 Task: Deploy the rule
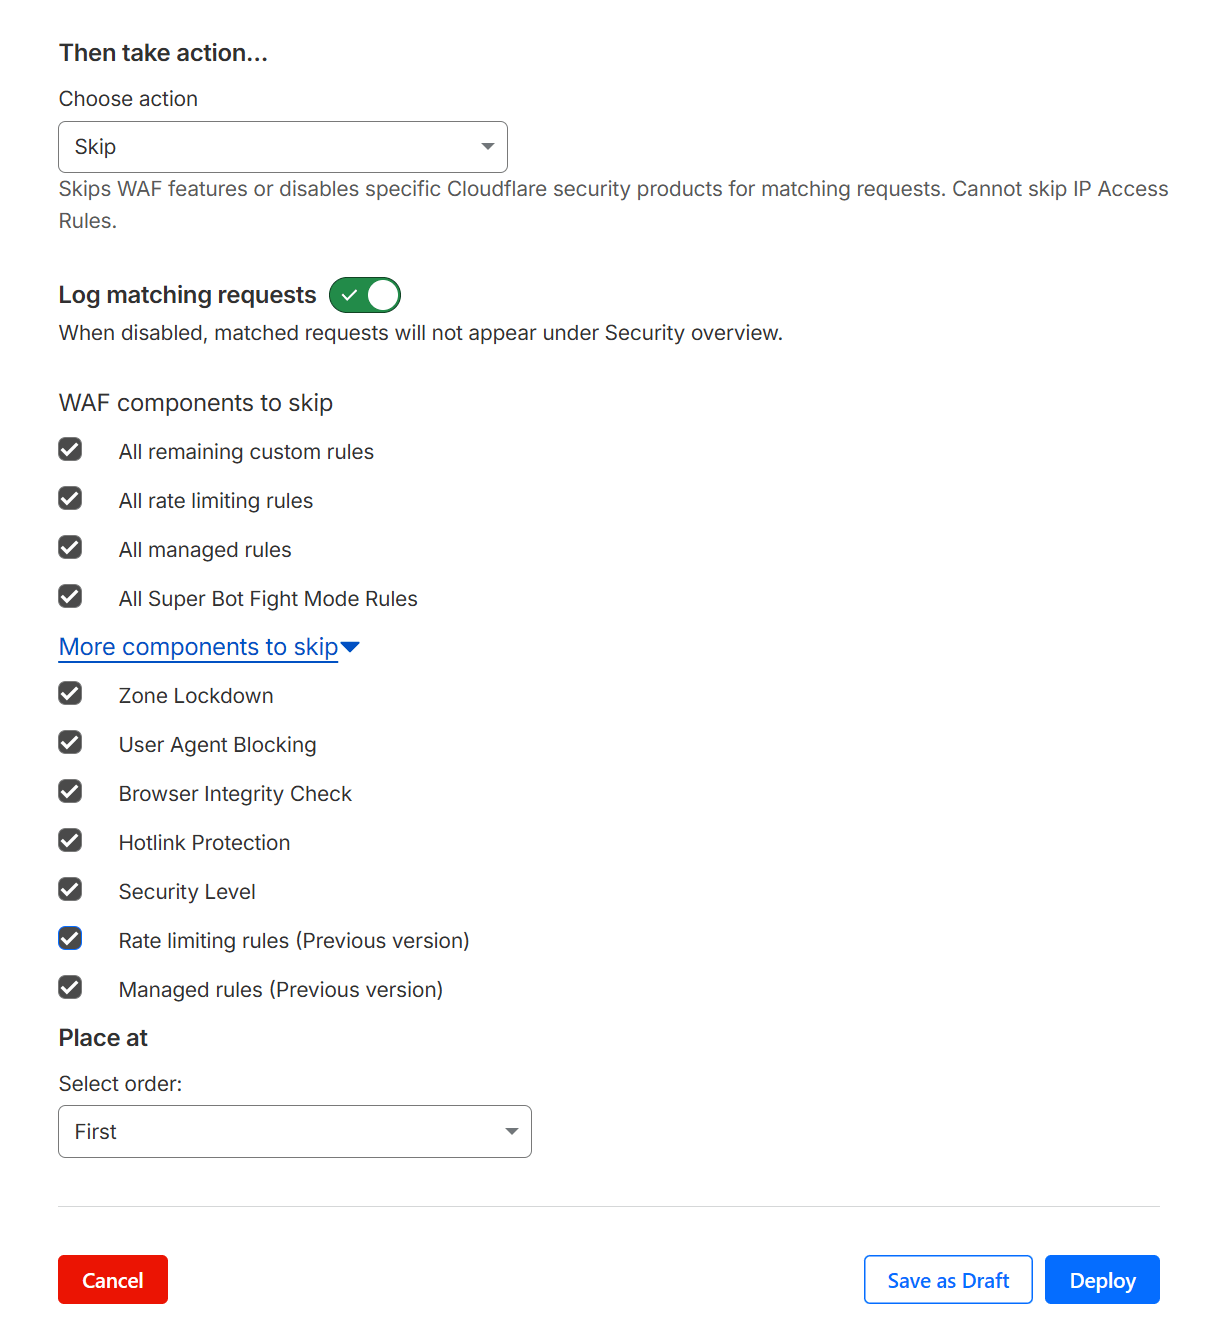pyautogui.click(x=1102, y=1279)
